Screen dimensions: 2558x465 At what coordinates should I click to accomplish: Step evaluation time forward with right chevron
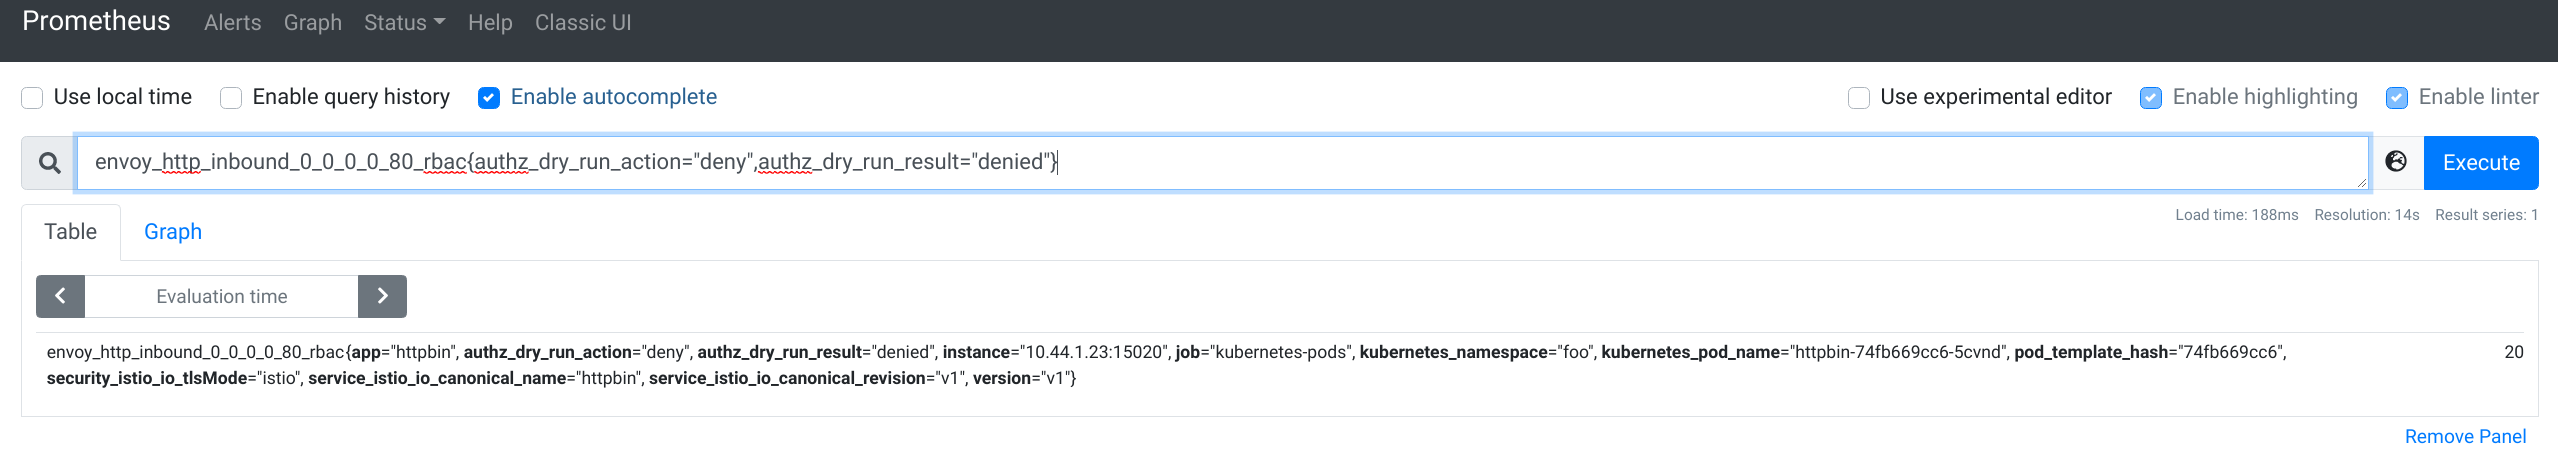click(382, 296)
